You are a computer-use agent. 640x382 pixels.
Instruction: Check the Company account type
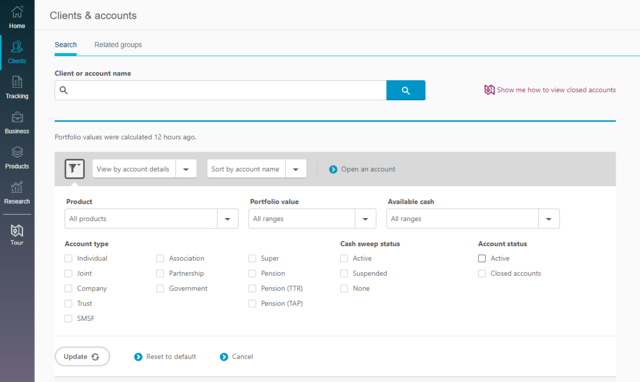[x=68, y=289]
